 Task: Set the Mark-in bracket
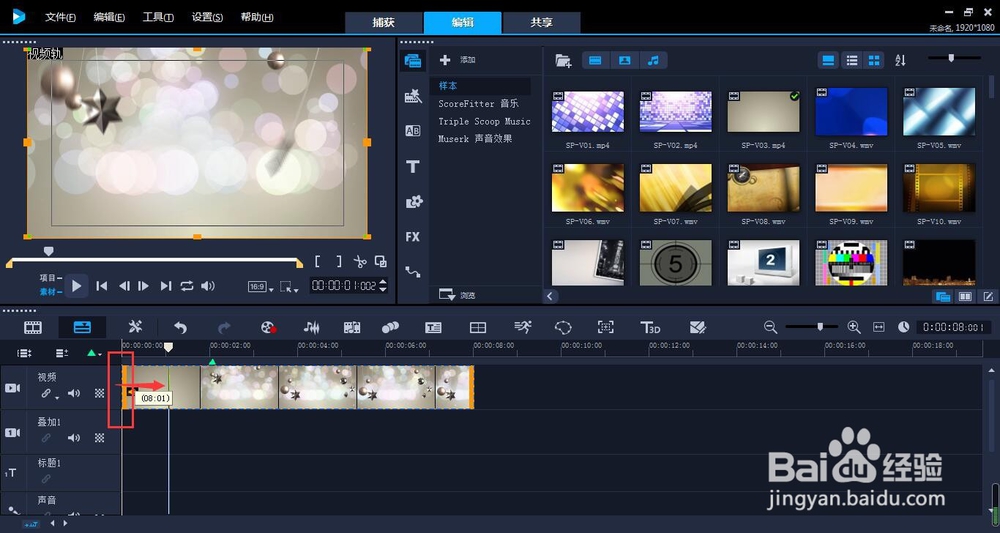(318, 261)
